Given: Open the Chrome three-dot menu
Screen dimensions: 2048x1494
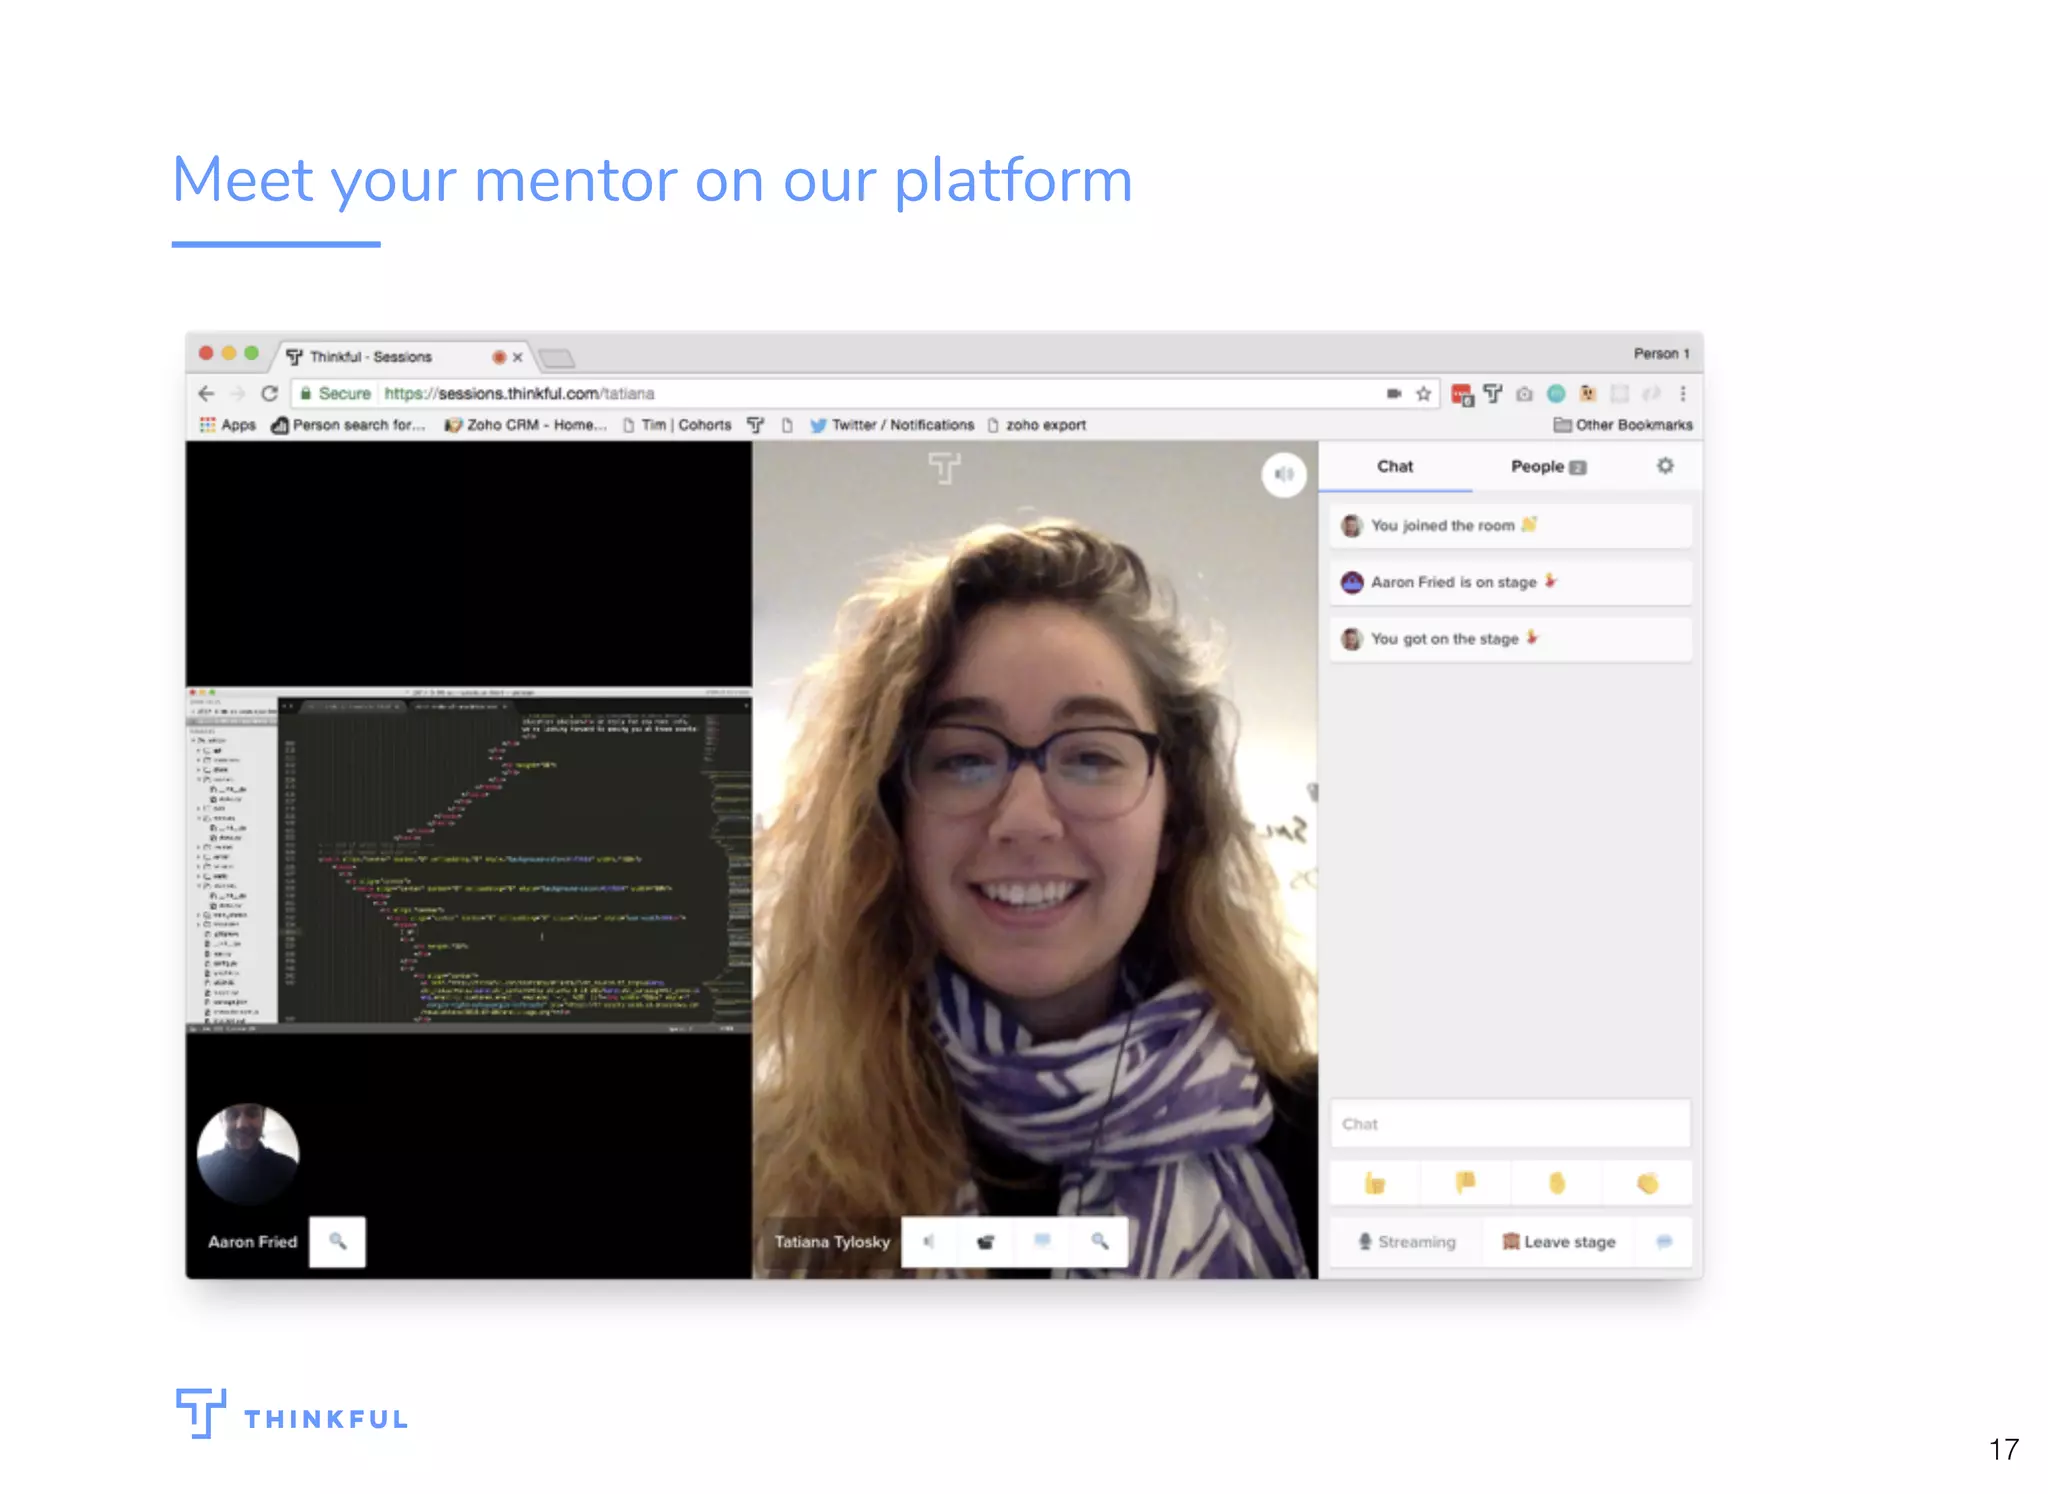Looking at the screenshot, I should click(x=1683, y=394).
